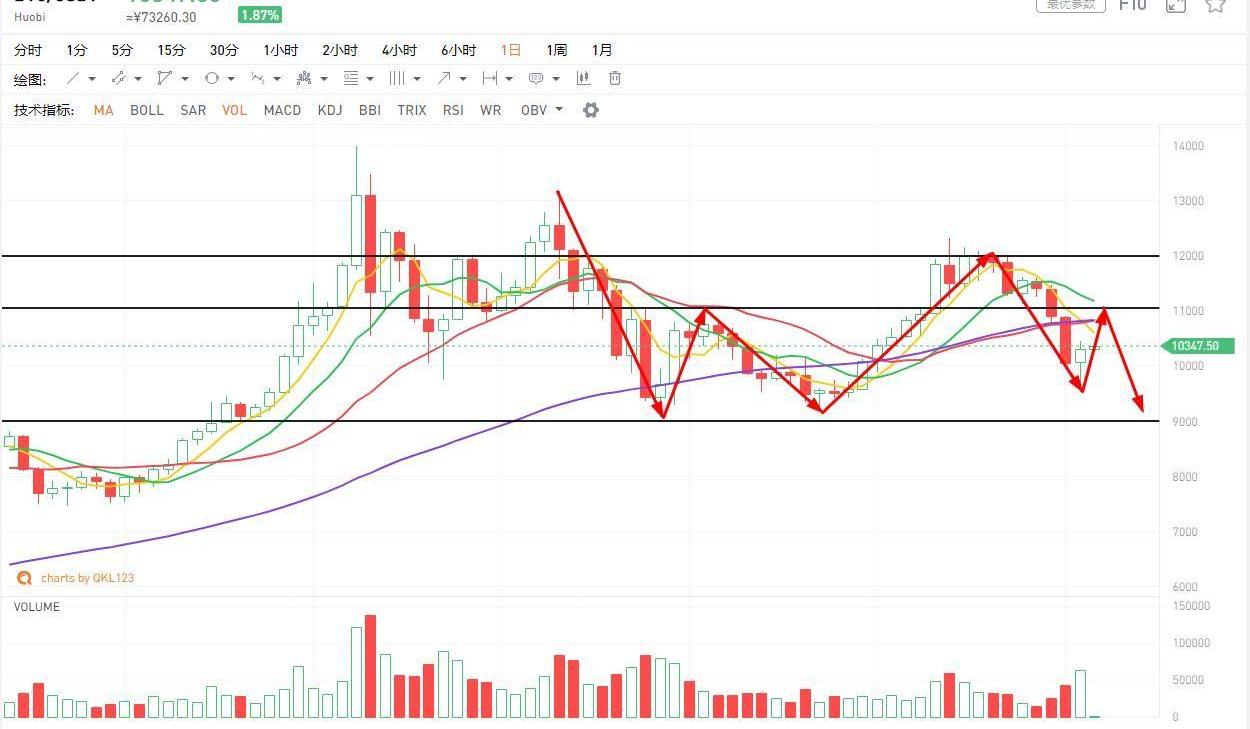Select the 1周 weekly timeframe
Viewport: 1250px width, 729px height.
point(556,50)
